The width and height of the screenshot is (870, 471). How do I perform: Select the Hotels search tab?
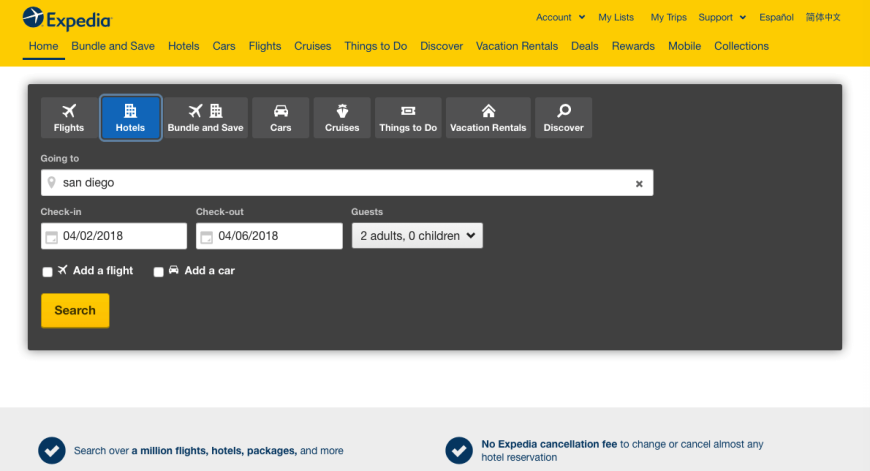(130, 118)
